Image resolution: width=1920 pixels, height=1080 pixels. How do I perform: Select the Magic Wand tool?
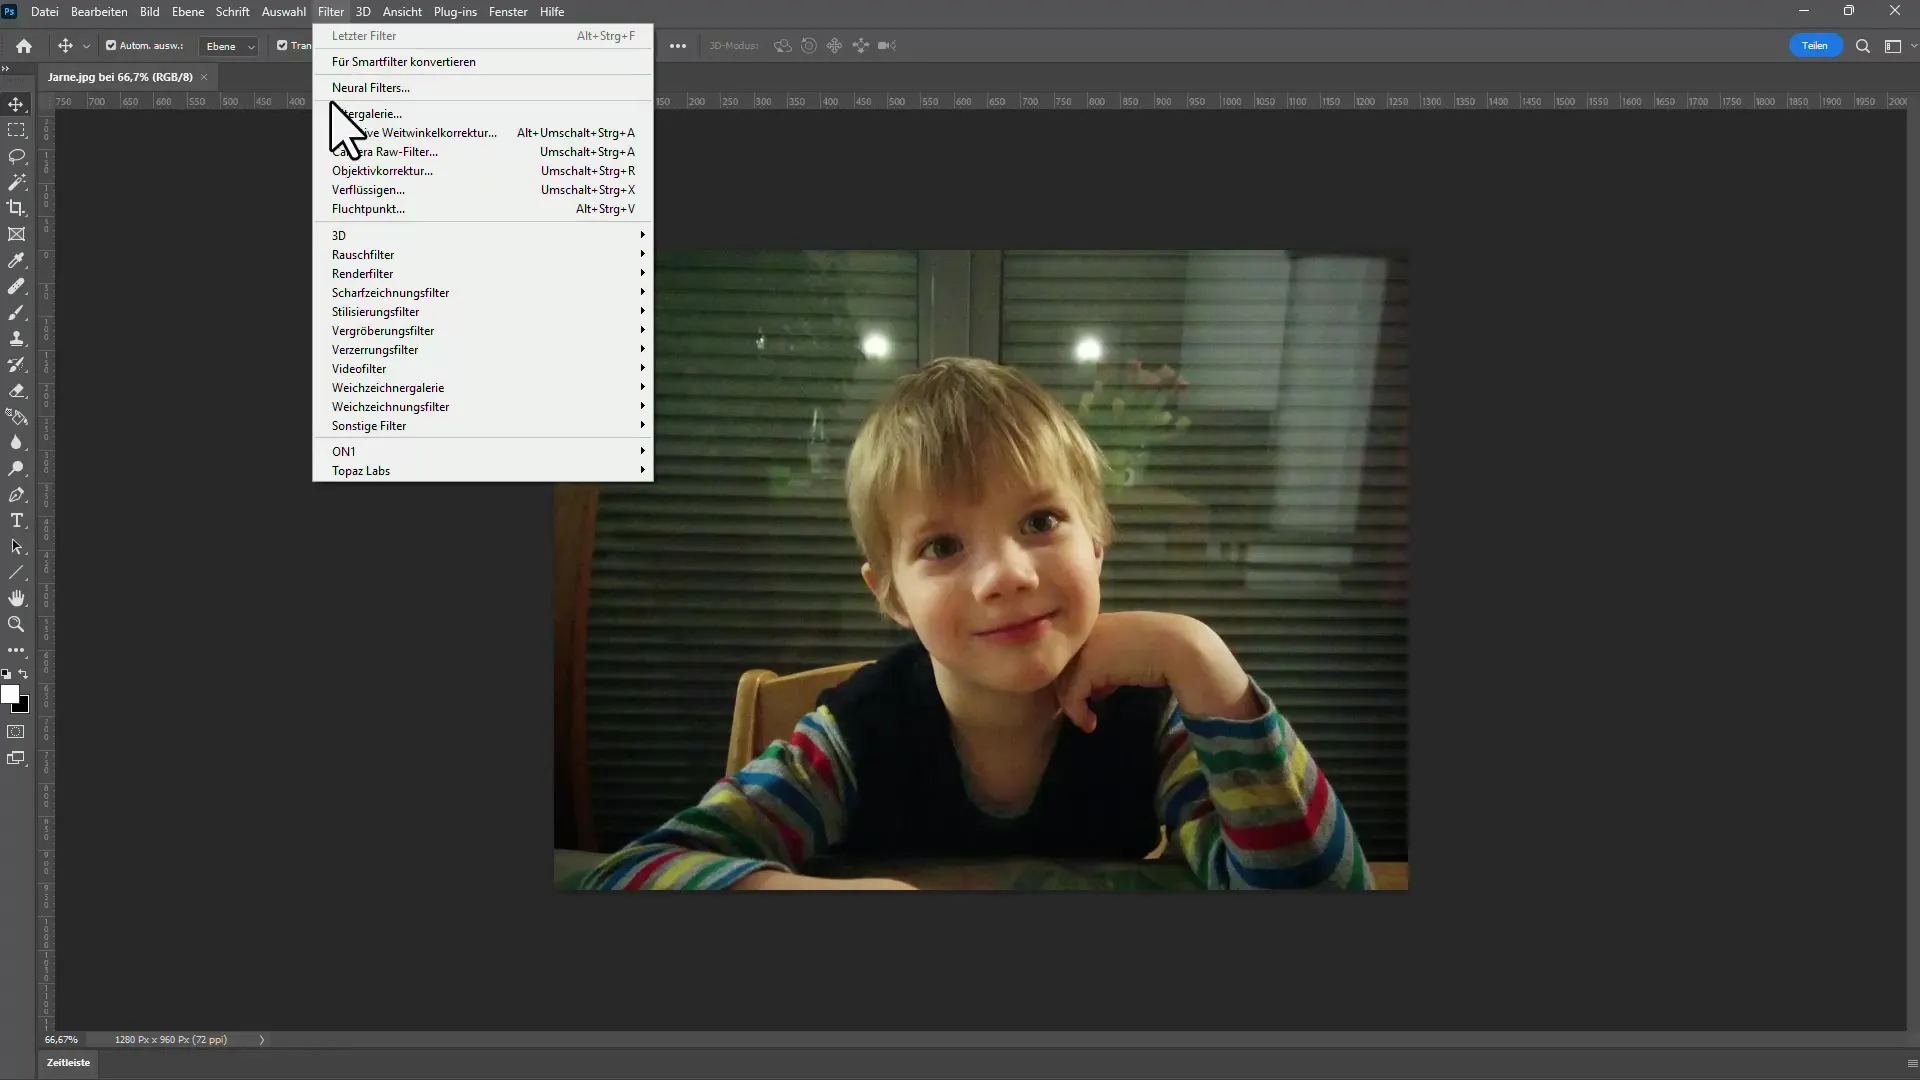click(x=16, y=182)
